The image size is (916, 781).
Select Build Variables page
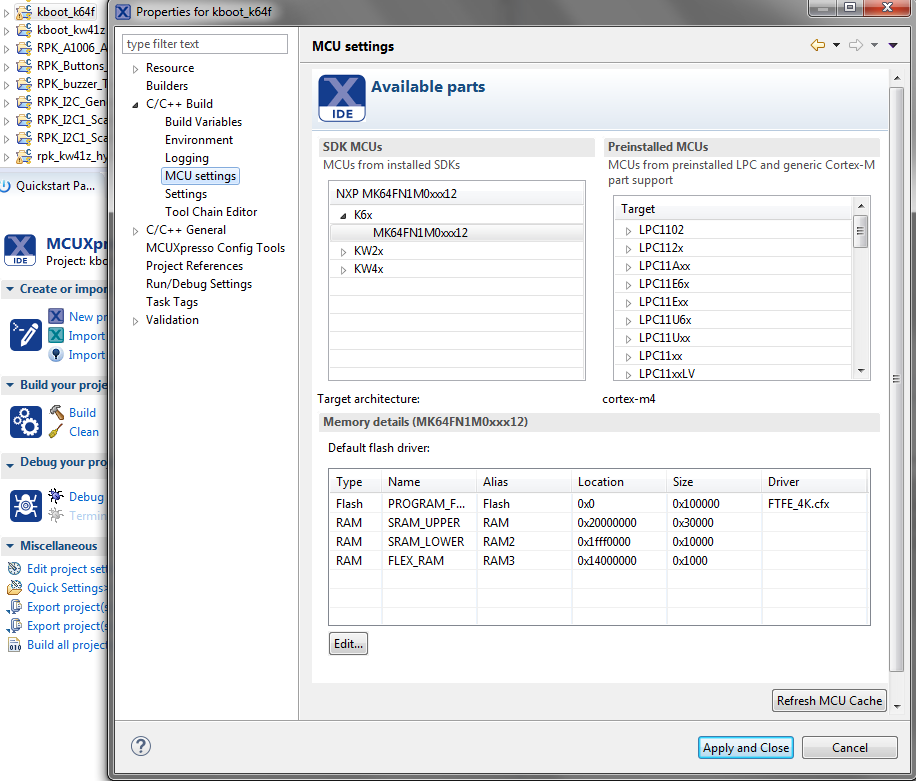coord(203,122)
